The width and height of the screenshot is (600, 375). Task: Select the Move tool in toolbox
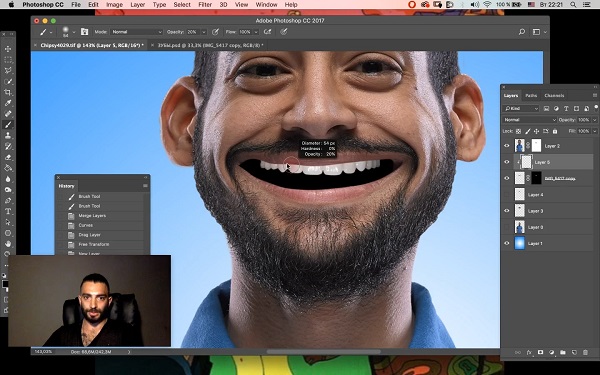point(8,49)
